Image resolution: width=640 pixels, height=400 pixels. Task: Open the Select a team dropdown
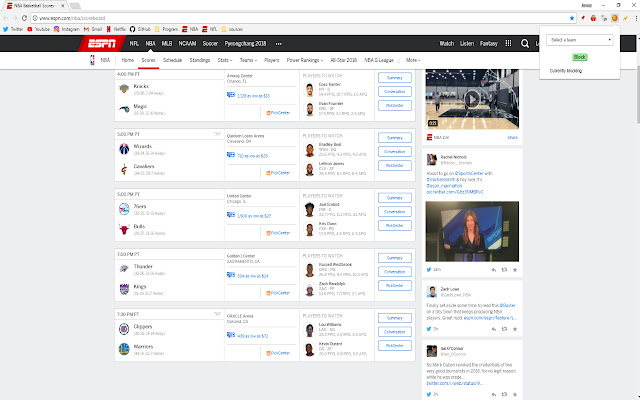click(580, 40)
